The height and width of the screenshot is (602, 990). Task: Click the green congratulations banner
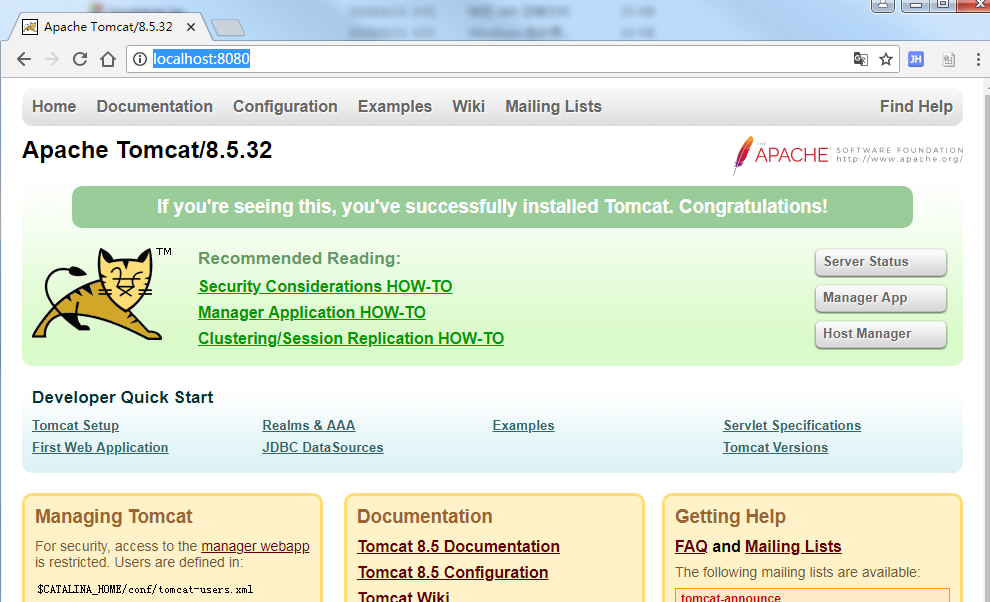tap(492, 207)
